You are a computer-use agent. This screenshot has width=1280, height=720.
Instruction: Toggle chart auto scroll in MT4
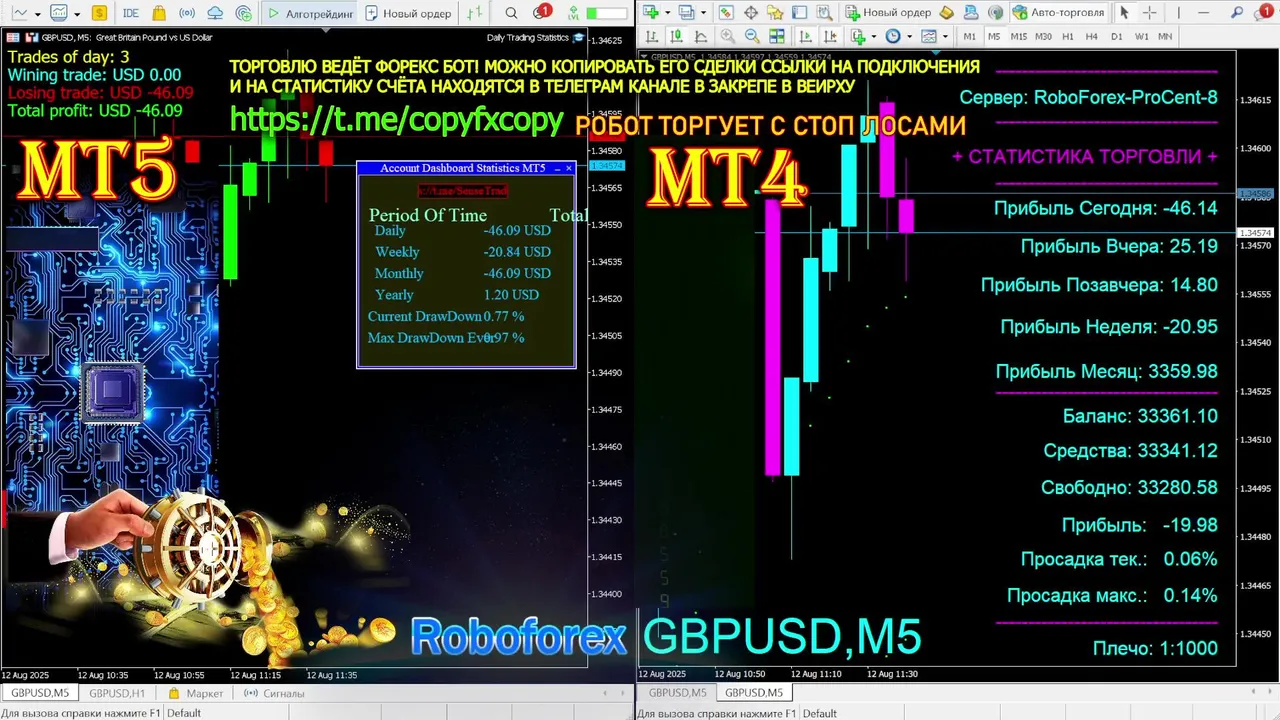point(806,36)
